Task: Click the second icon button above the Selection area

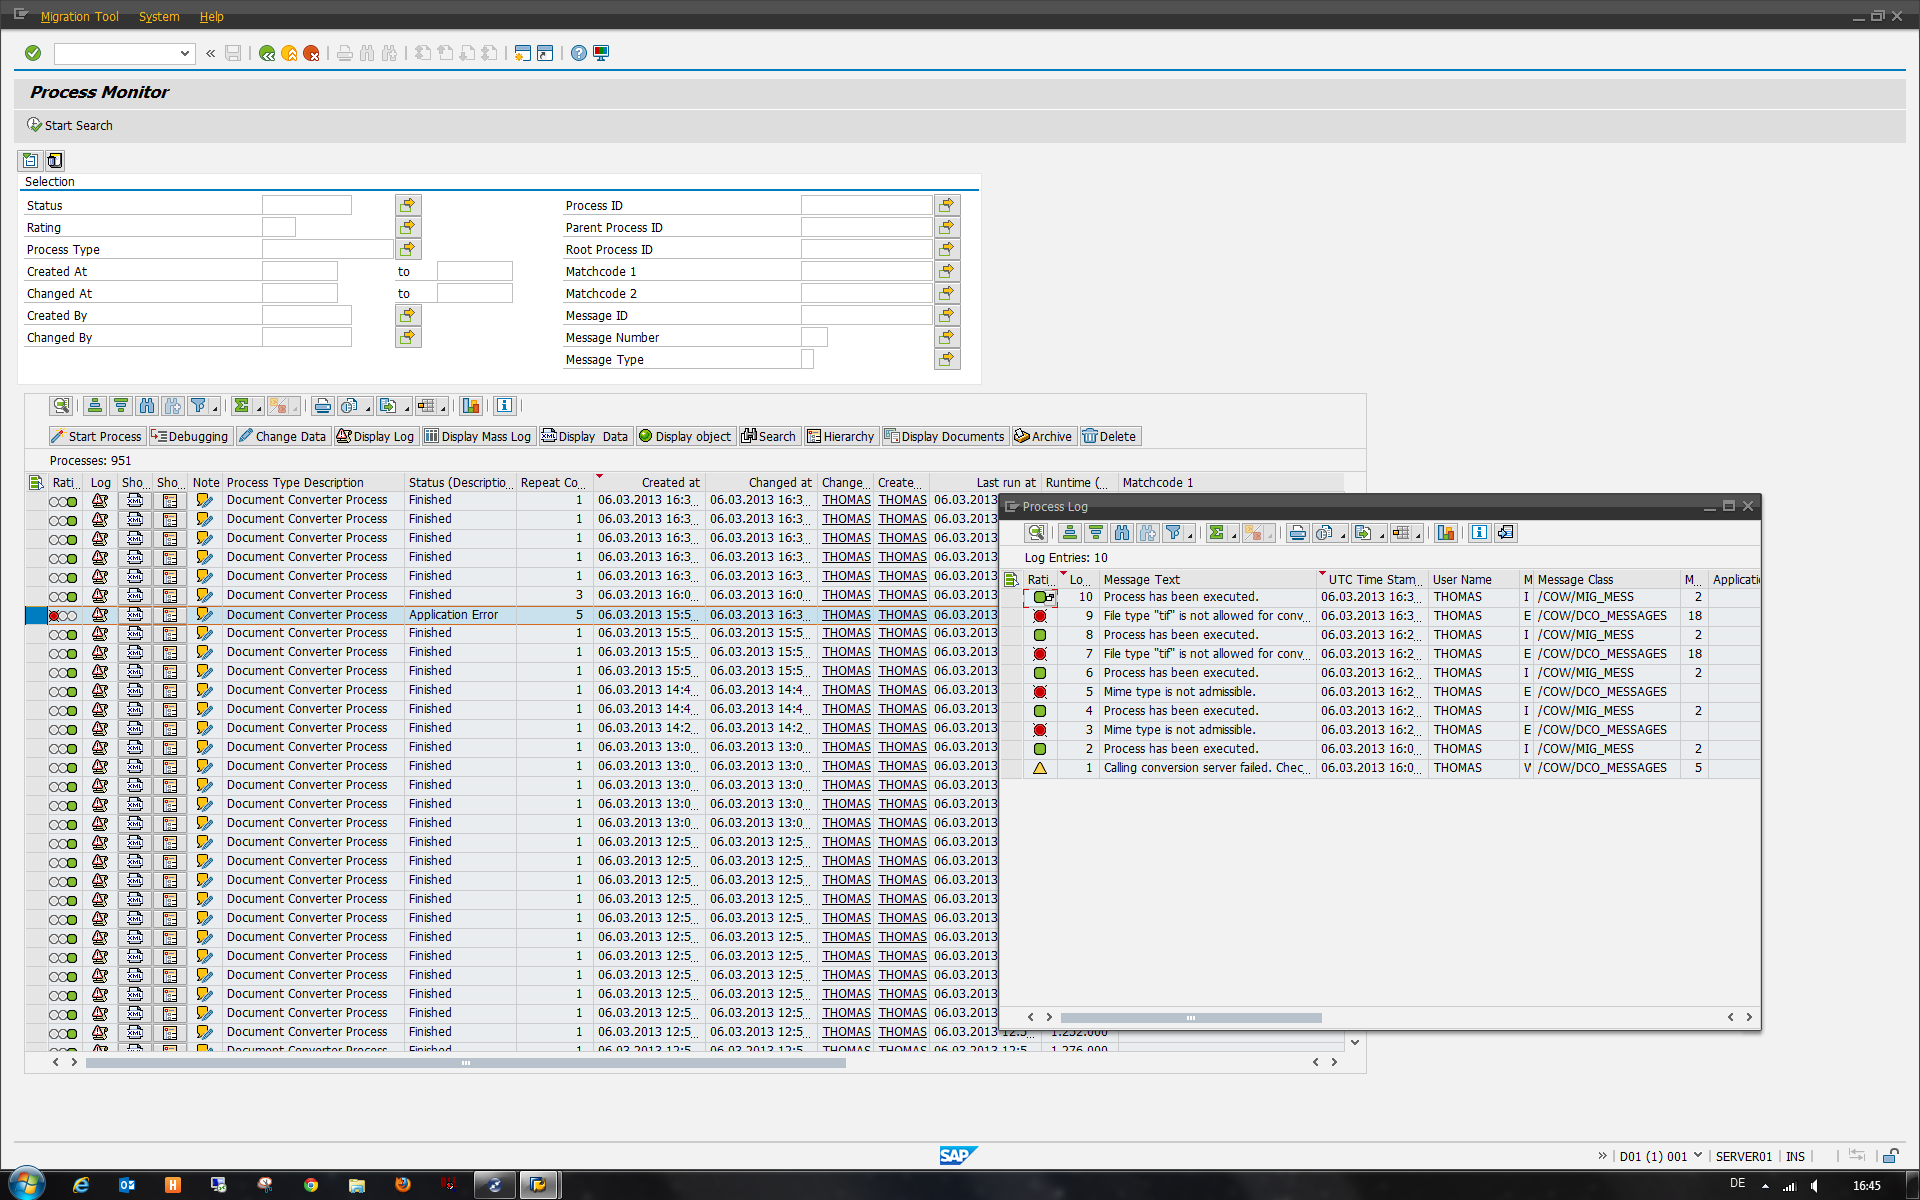Action: 55,160
